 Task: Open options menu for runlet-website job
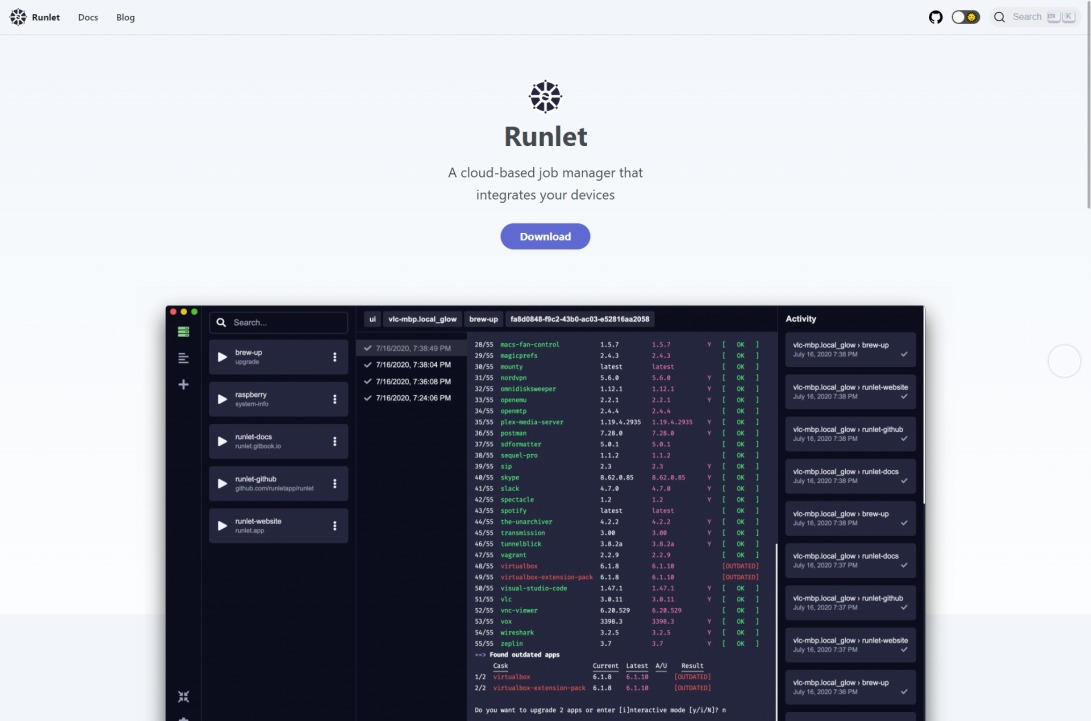pyautogui.click(x=335, y=525)
